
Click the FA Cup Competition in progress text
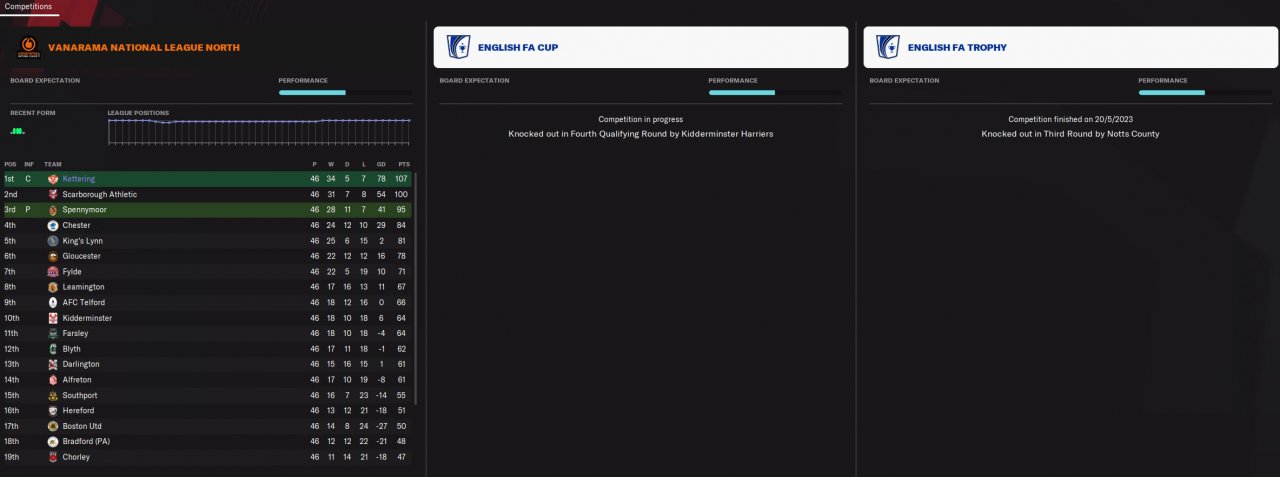pos(641,119)
